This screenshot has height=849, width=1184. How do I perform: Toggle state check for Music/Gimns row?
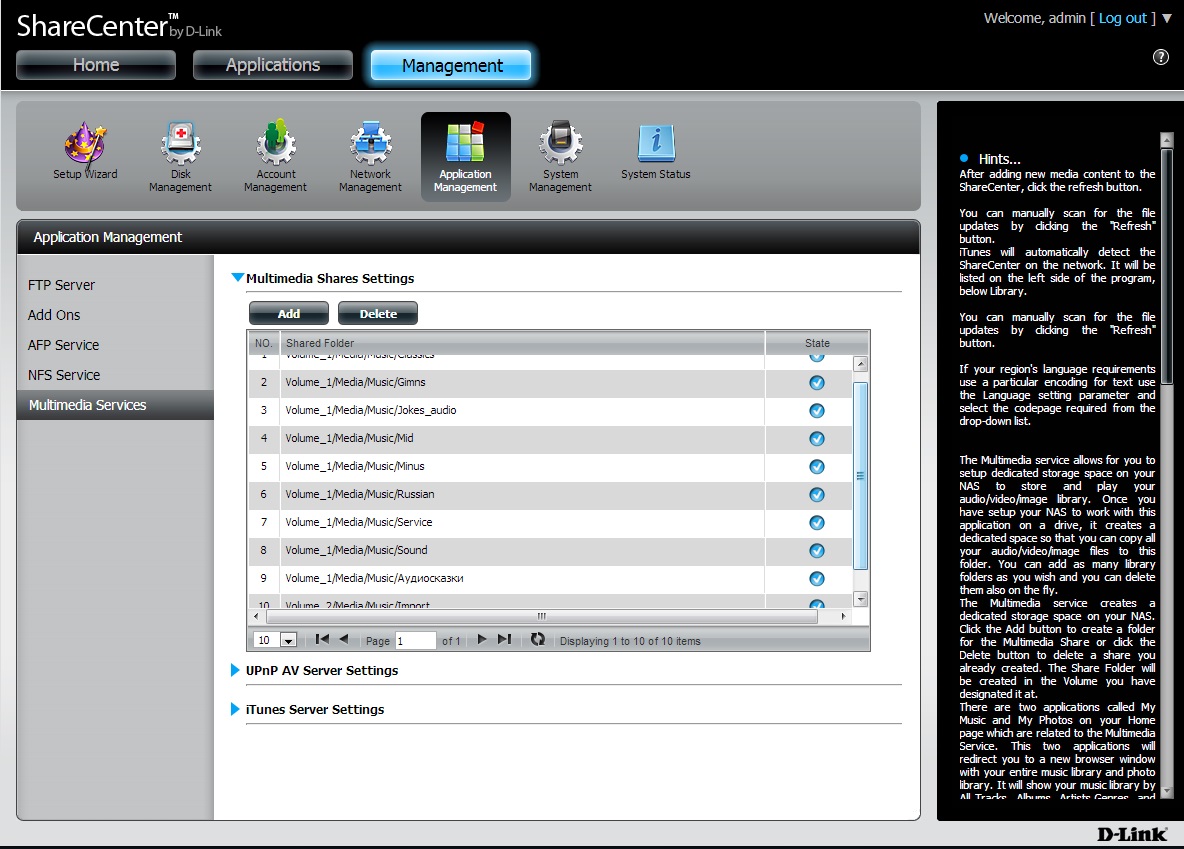(x=816, y=383)
